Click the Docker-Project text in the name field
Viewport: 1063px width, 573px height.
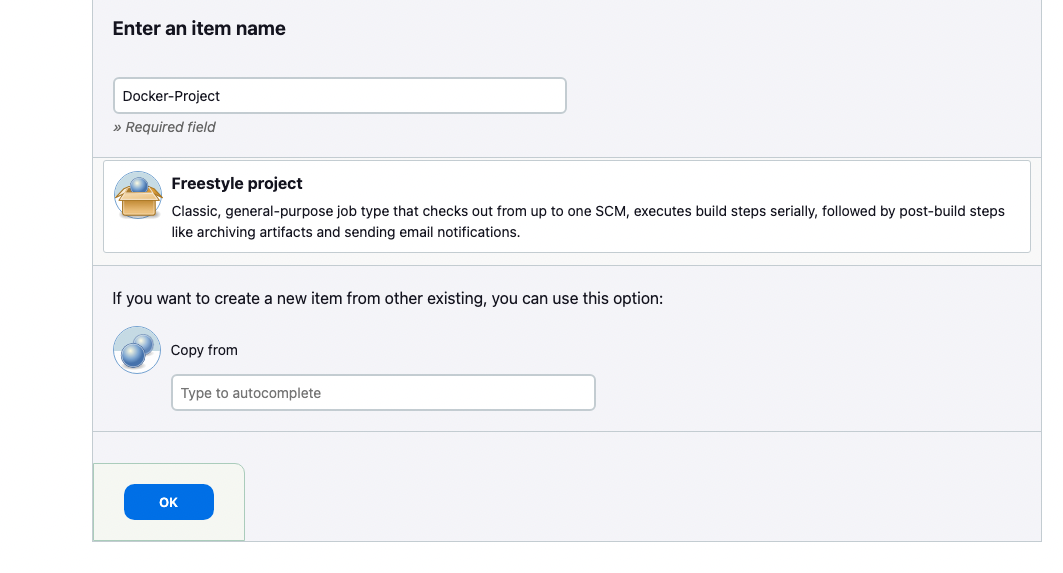pyautogui.click(x=171, y=96)
